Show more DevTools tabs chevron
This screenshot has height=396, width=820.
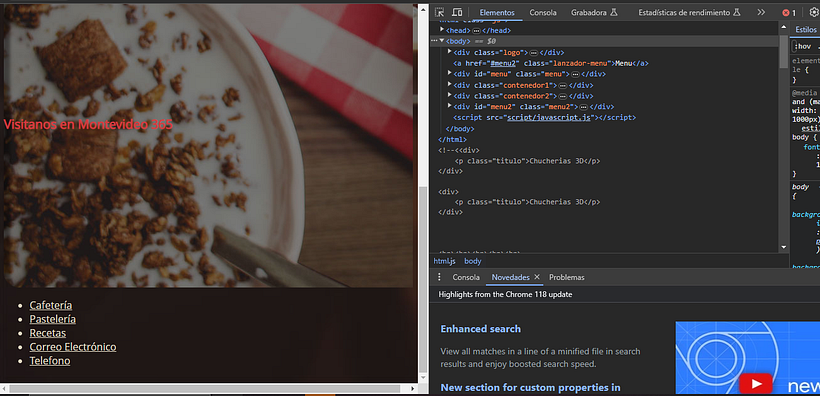(x=761, y=13)
